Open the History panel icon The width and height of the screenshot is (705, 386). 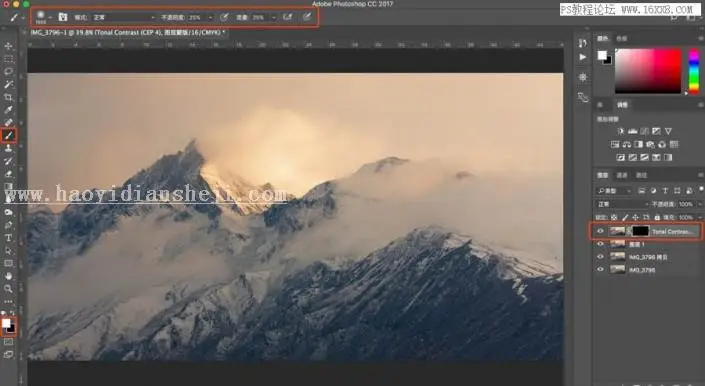[x=583, y=43]
